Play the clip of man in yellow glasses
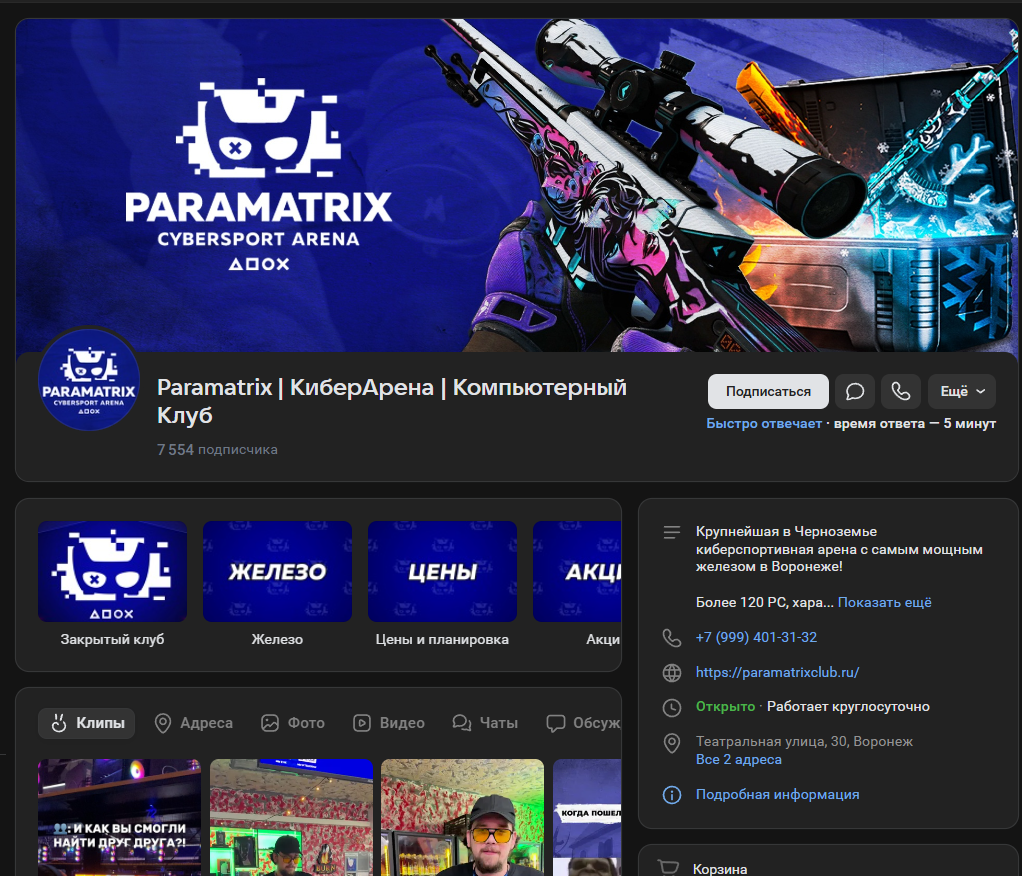Screen dimensions: 1022x876 click(x=462, y=817)
